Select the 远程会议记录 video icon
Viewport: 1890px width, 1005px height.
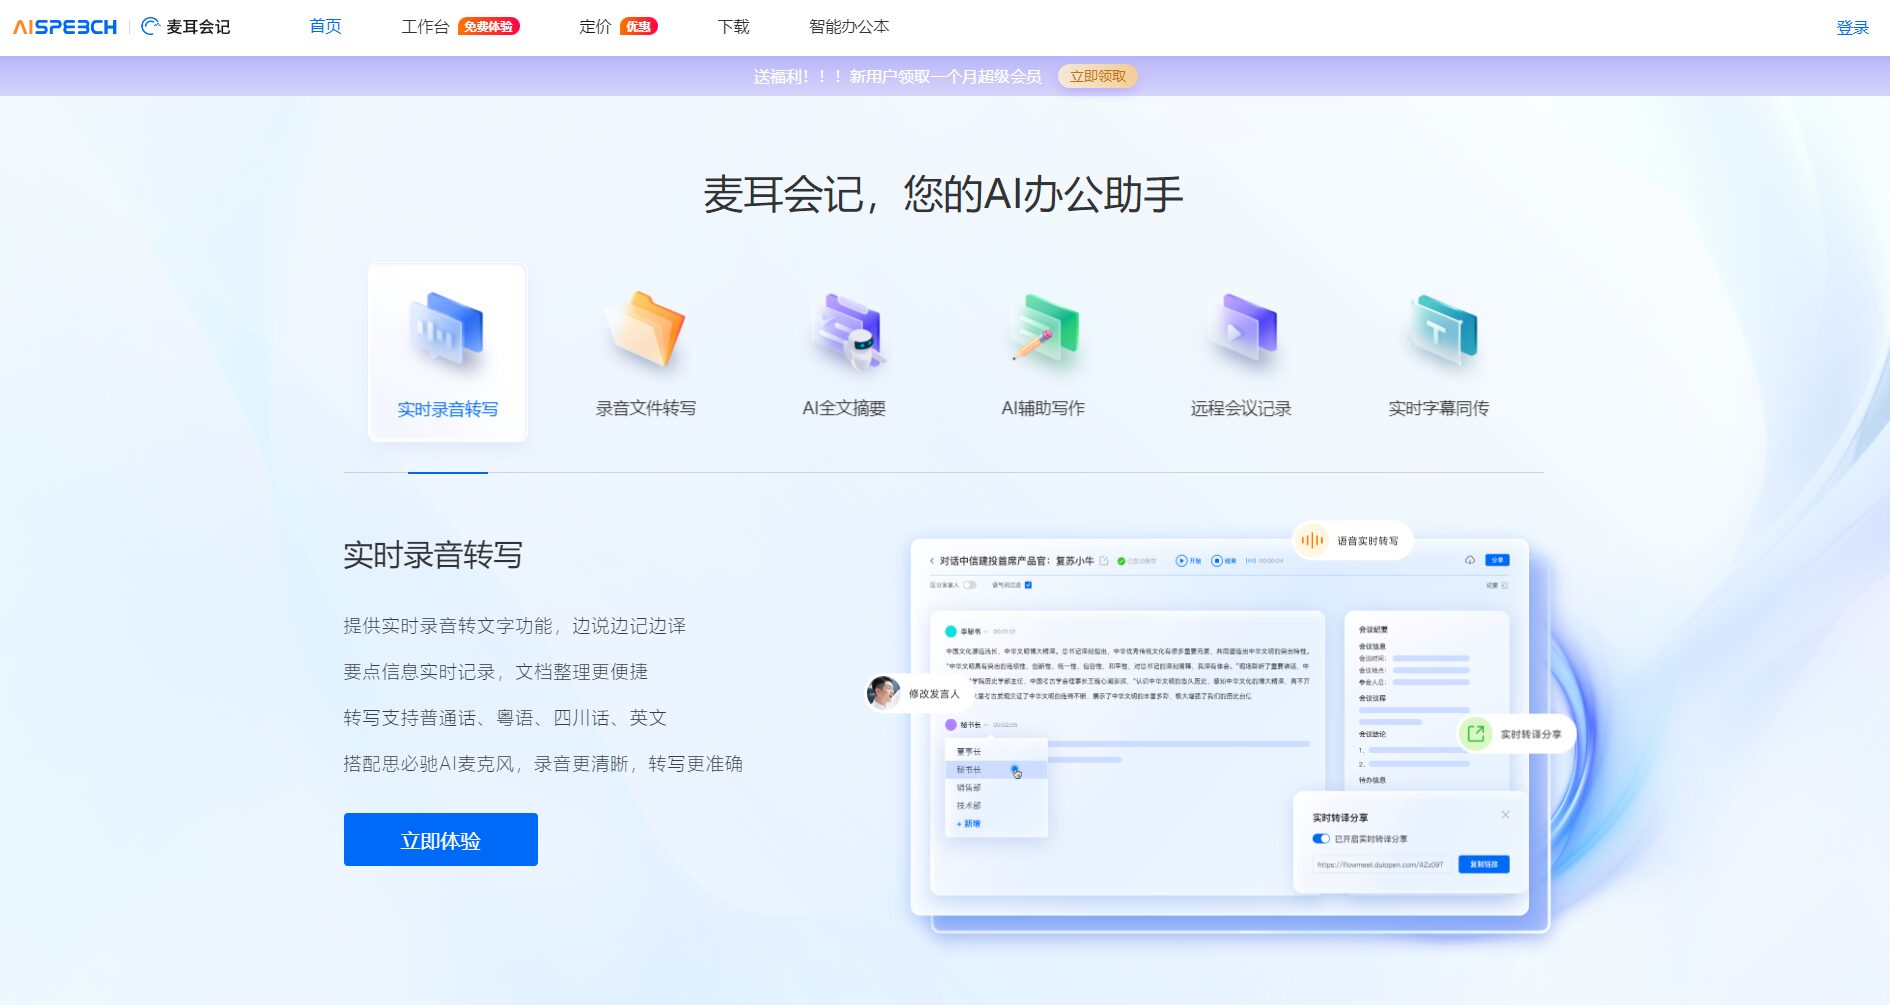pyautogui.click(x=1241, y=331)
